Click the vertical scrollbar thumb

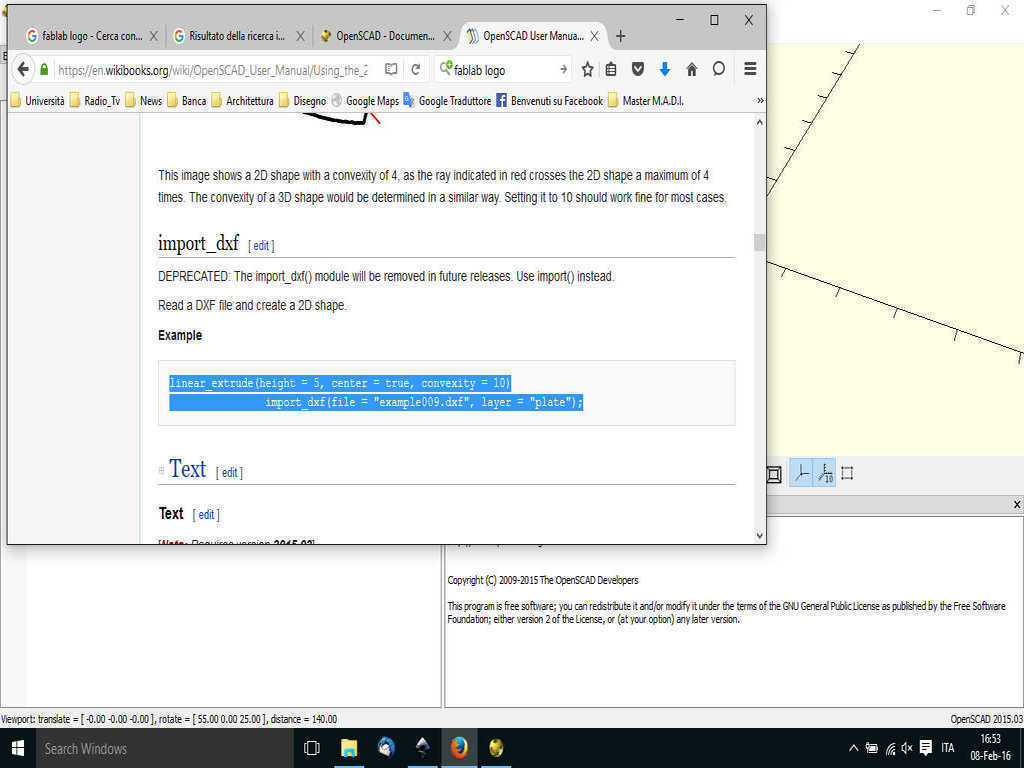click(759, 242)
